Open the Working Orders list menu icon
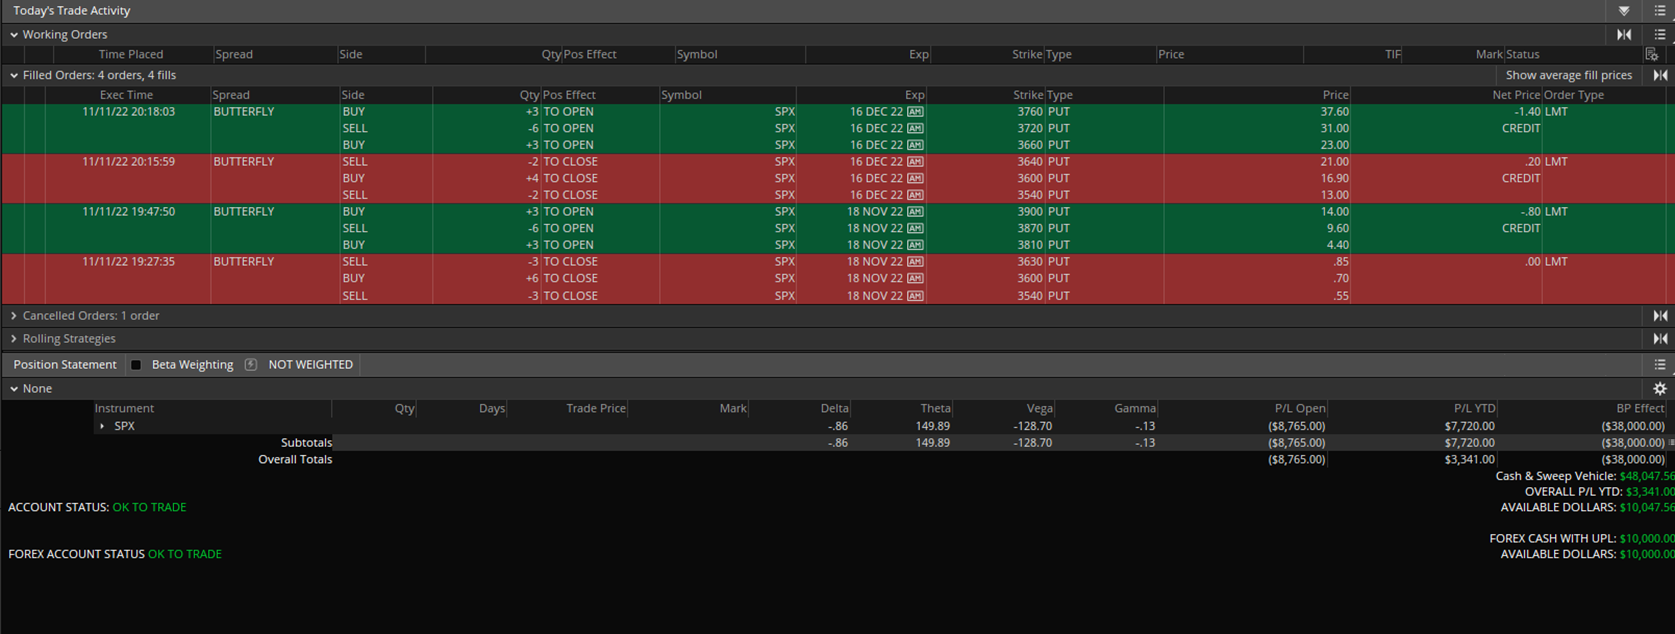 [1660, 34]
